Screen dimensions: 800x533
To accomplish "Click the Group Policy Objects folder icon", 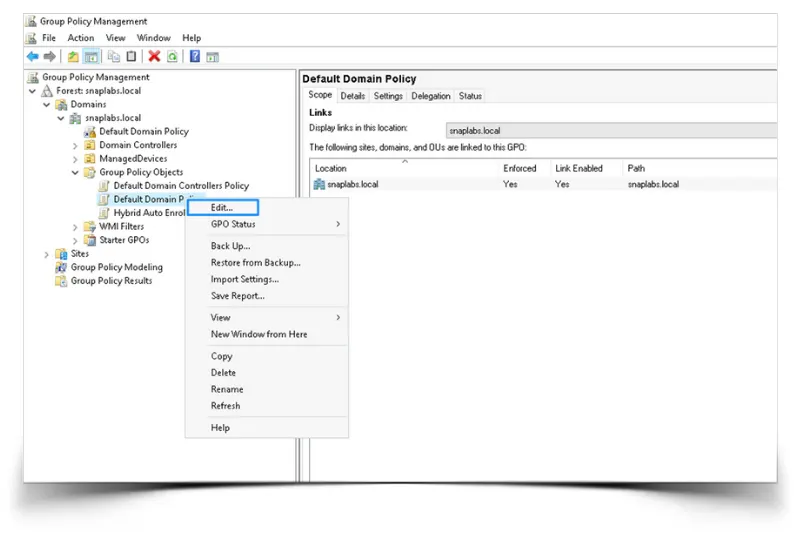I will point(90,172).
